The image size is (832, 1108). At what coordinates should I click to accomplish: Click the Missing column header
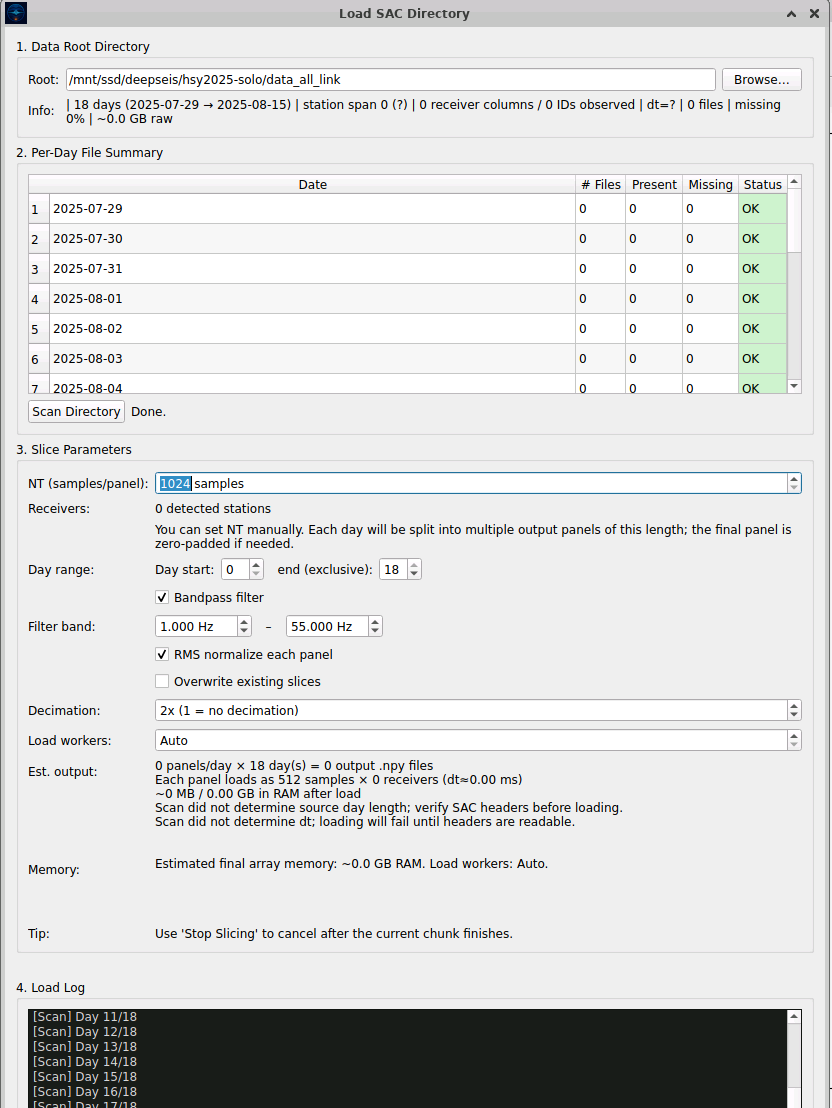point(710,184)
